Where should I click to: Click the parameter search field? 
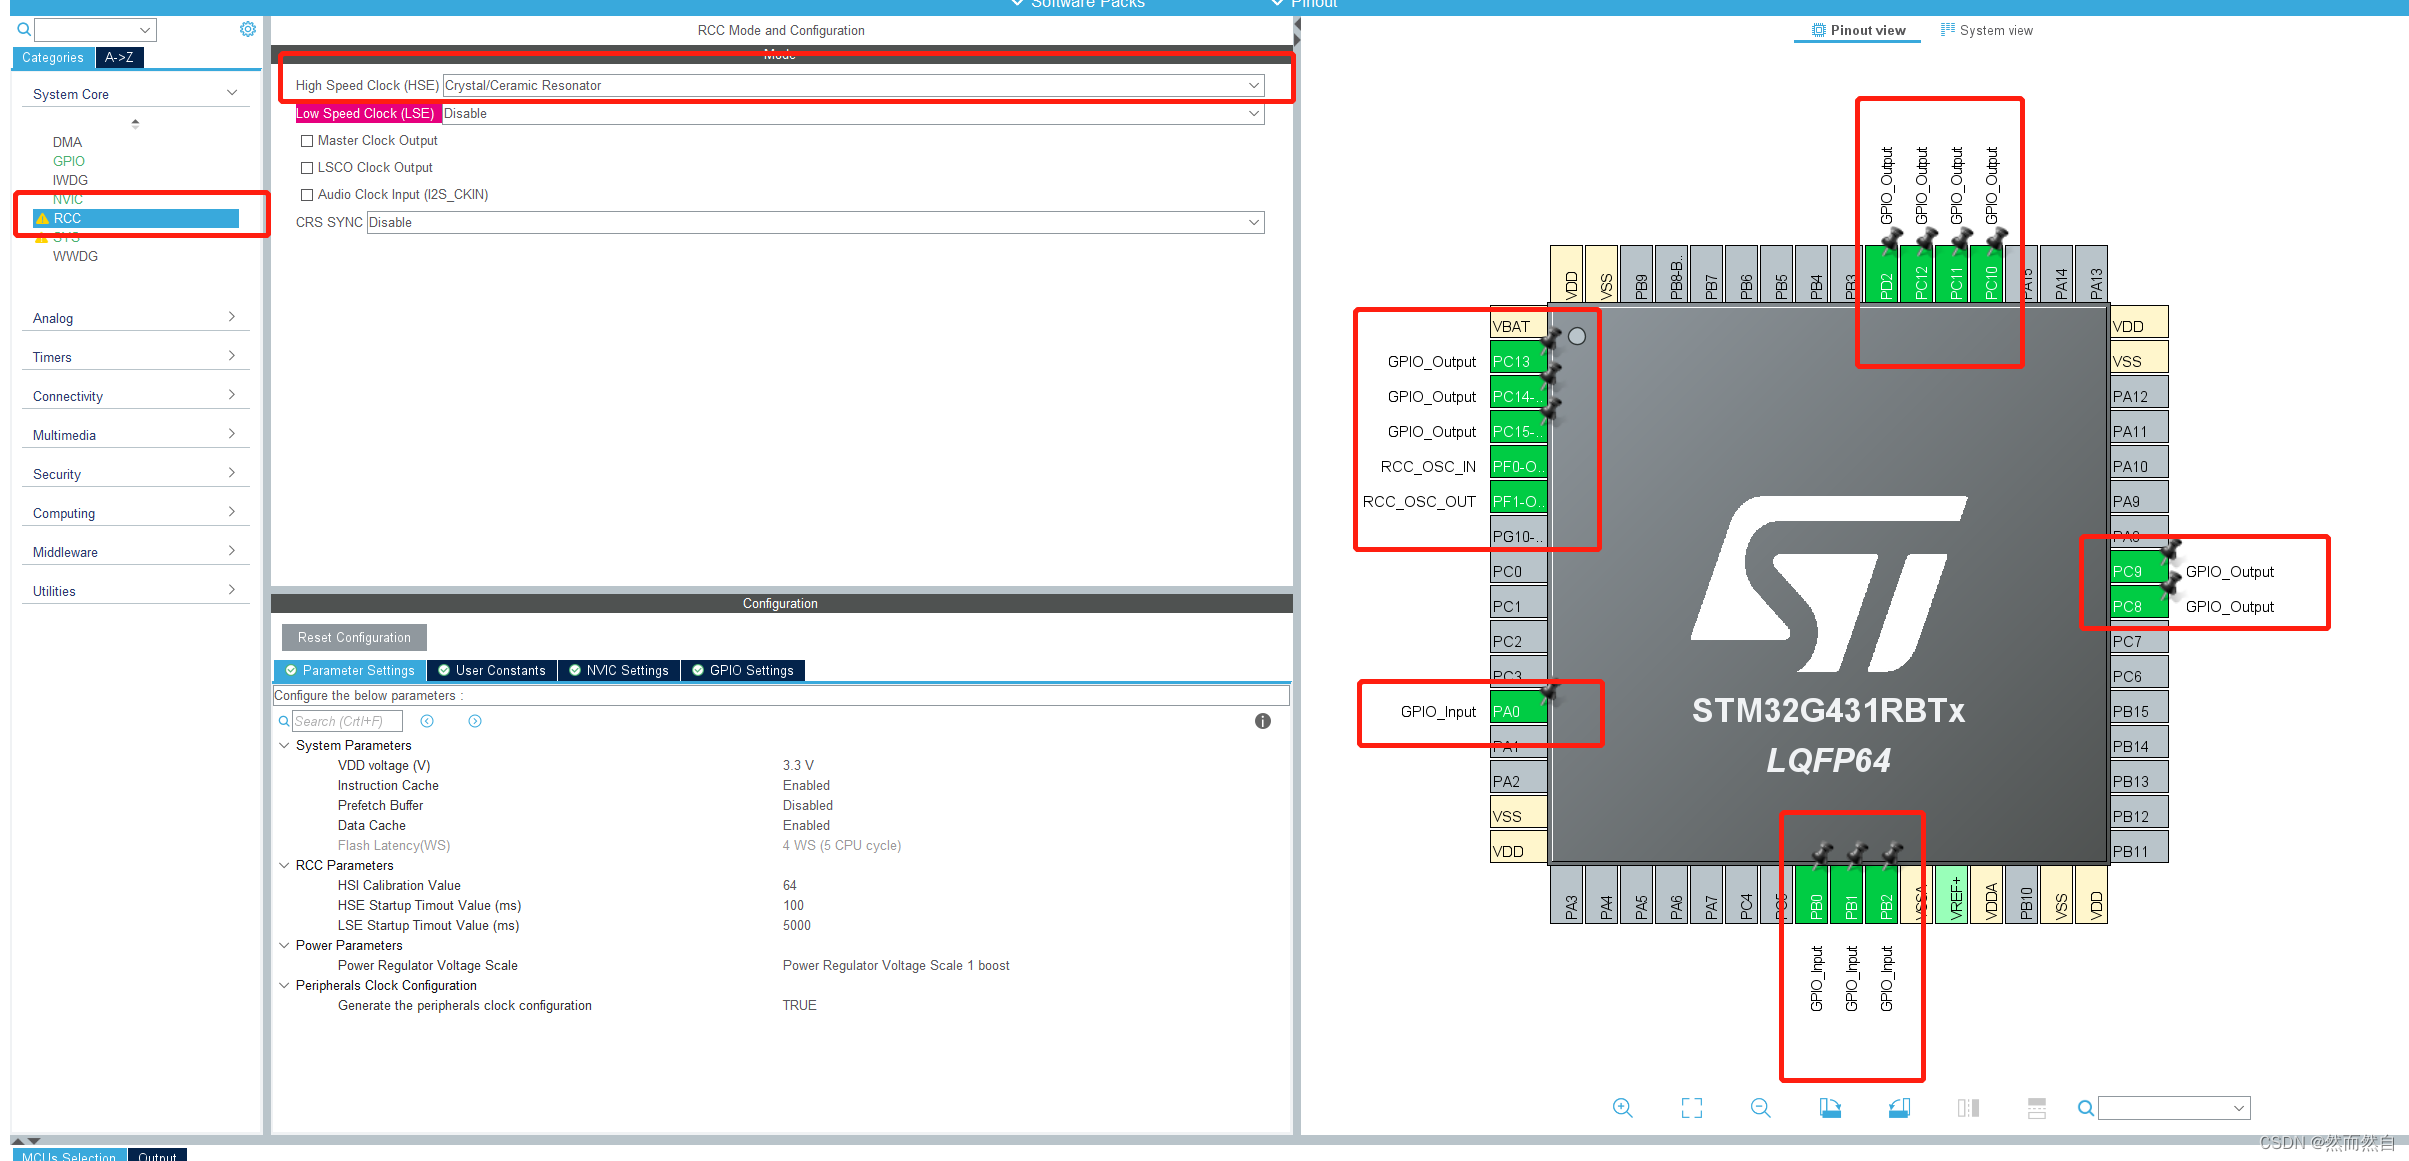coord(346,721)
